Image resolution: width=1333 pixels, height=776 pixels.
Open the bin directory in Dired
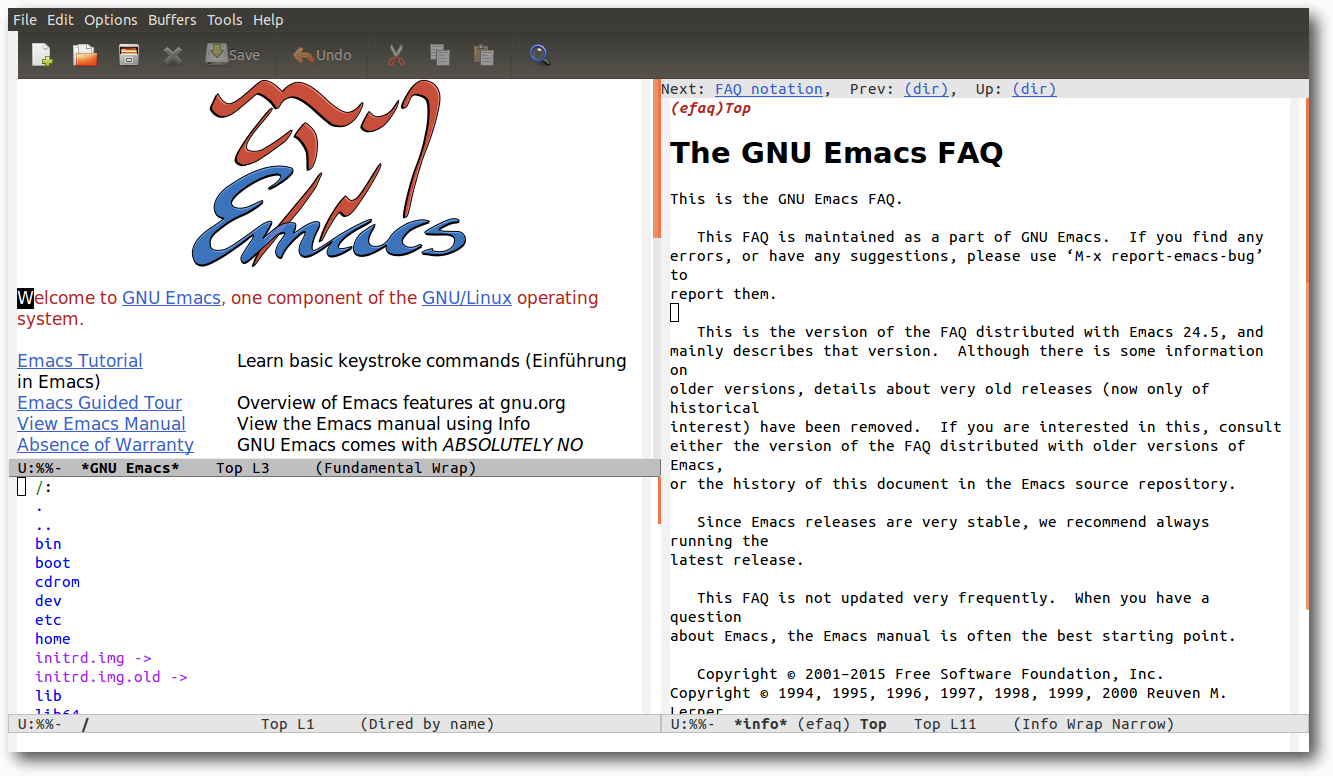48,544
